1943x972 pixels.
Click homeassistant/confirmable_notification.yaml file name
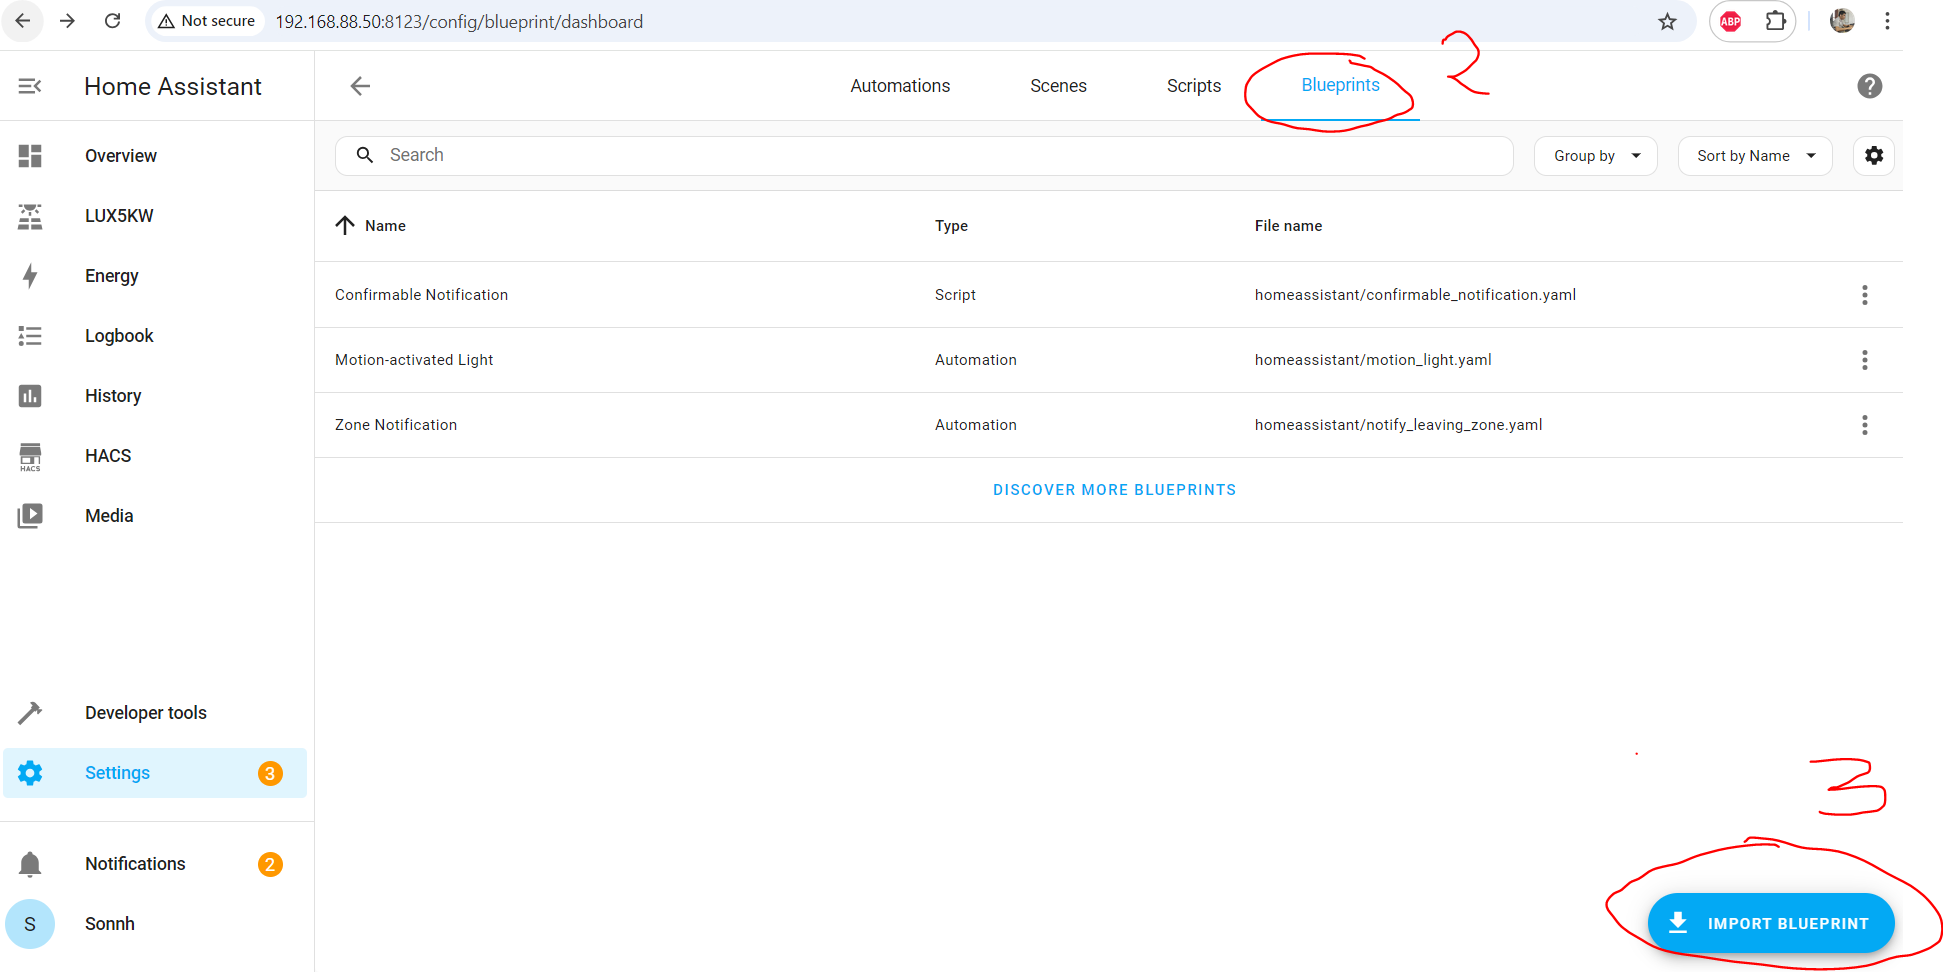tap(1415, 295)
